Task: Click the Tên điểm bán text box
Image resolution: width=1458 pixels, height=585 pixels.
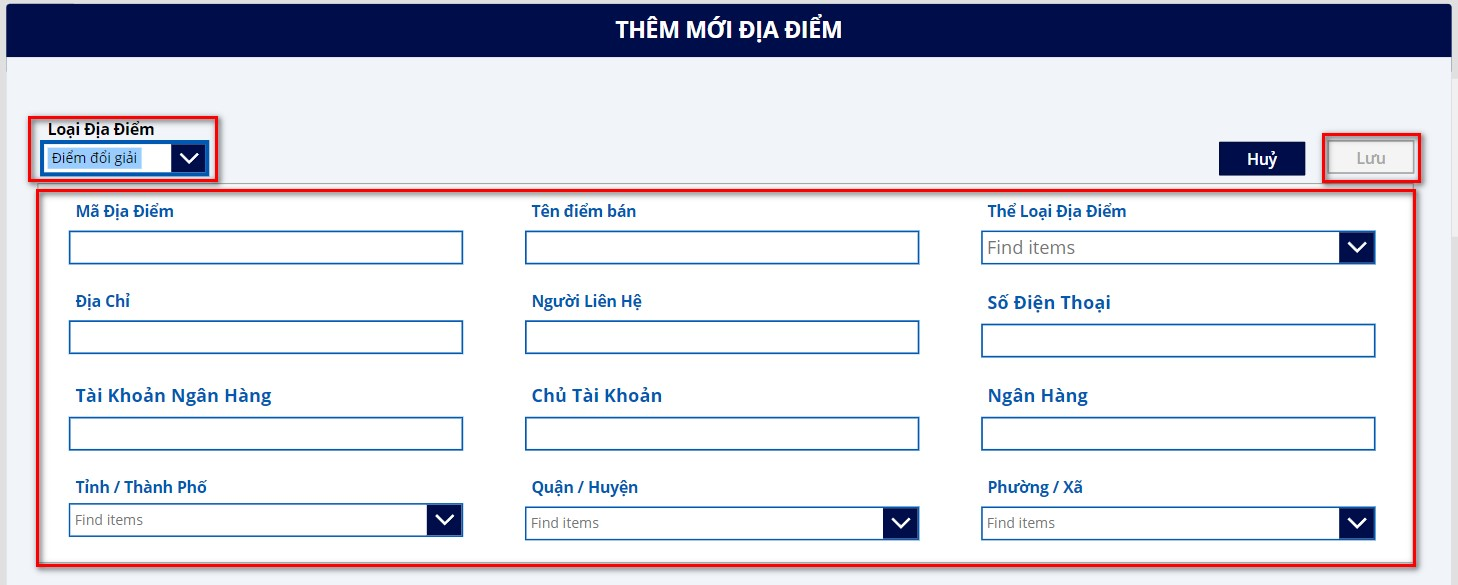Action: tap(721, 248)
